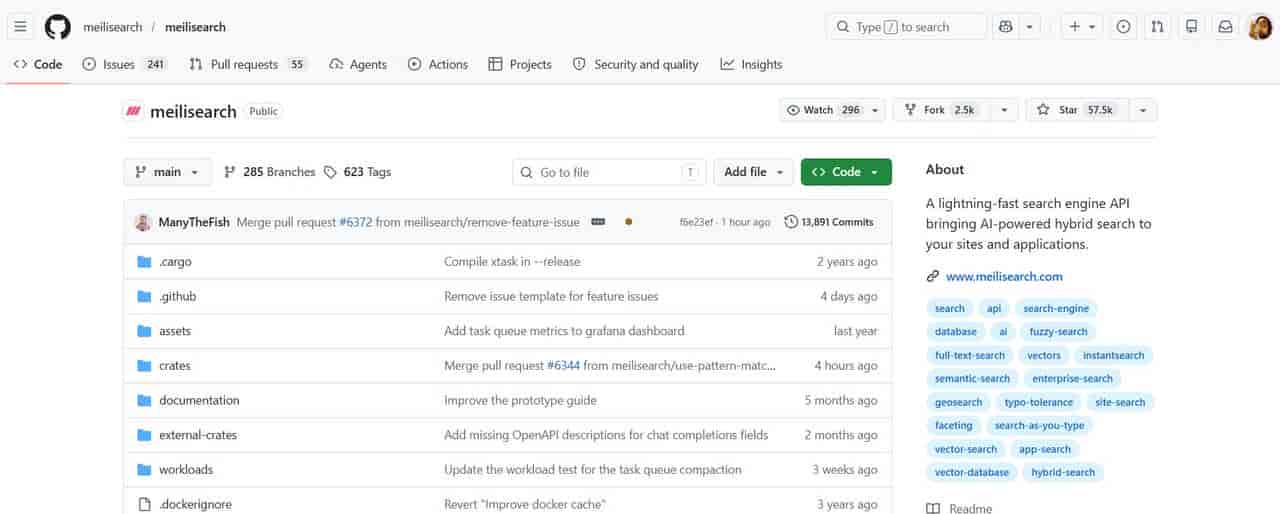The height and width of the screenshot is (514, 1280).
Task: View 623 Tags link
Action: [x=357, y=172]
